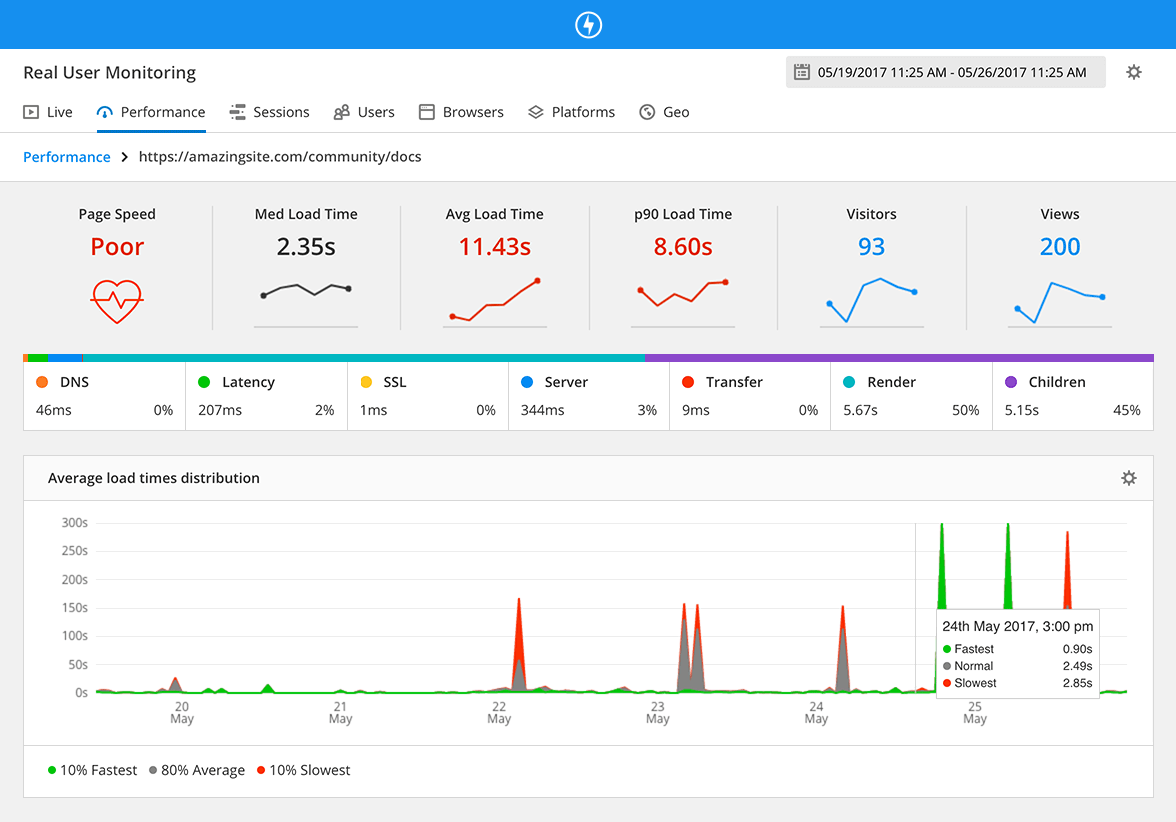The image size is (1176, 822).
Task: Switch to the Browsers tab
Action: point(460,111)
